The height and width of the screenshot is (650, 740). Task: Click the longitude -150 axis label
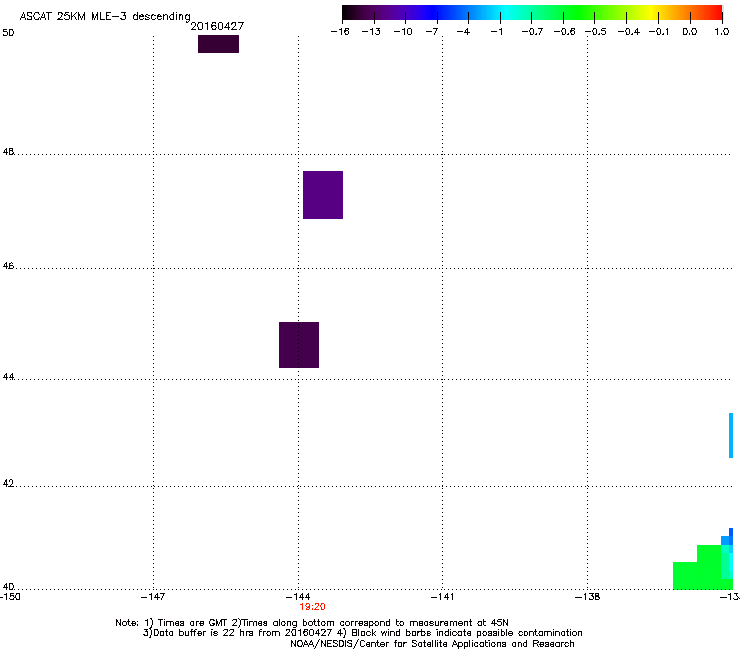pos(10,597)
